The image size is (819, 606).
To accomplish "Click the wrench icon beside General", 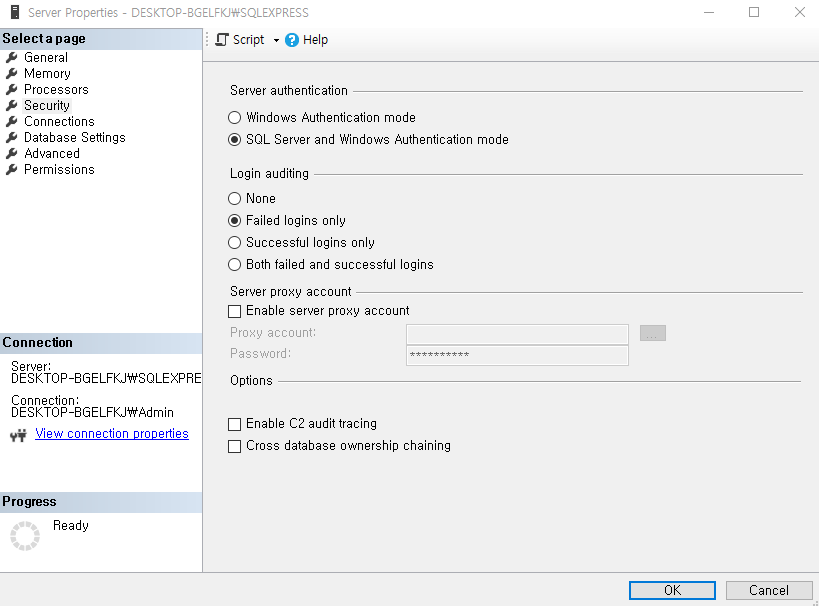I will 11,57.
